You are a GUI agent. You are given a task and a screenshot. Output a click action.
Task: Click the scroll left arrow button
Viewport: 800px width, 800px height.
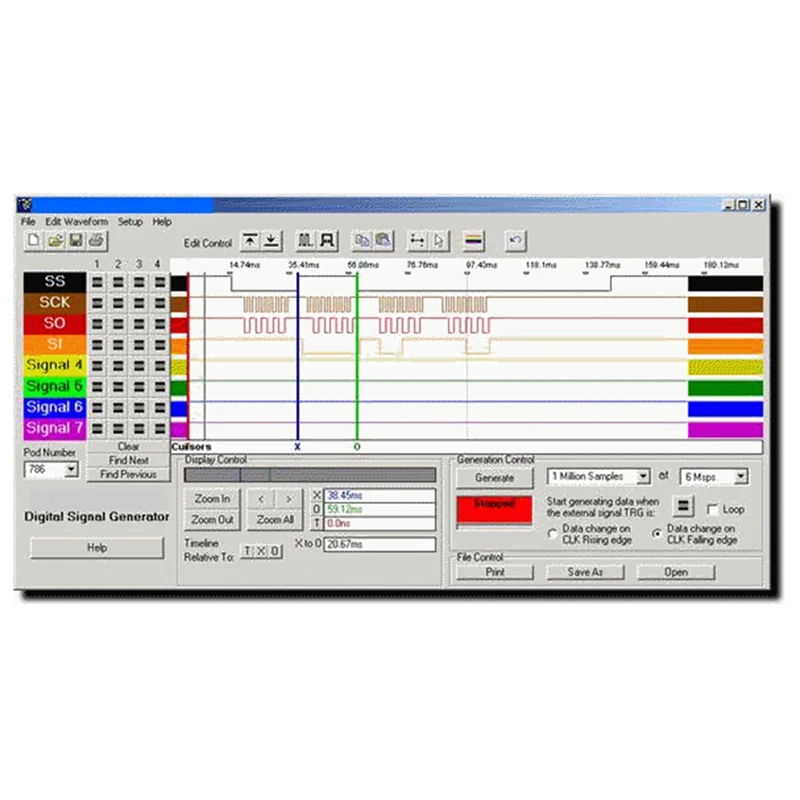click(261, 499)
